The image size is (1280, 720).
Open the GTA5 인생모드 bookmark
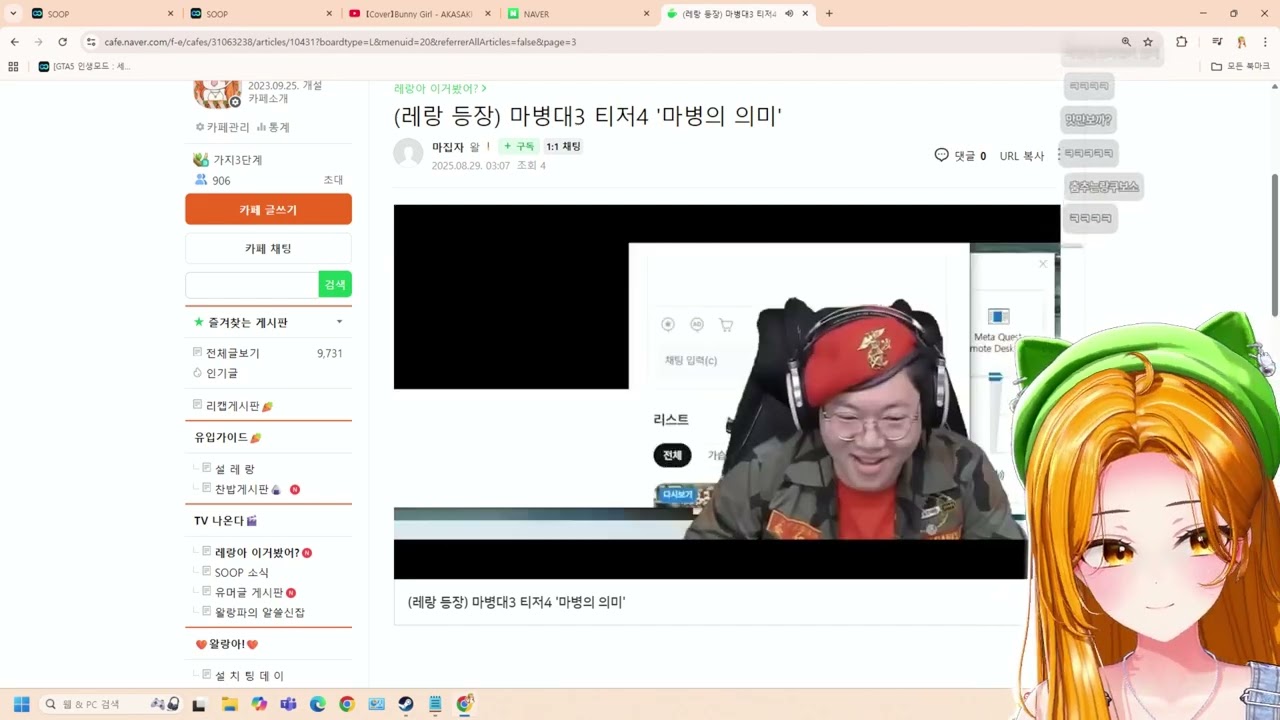click(x=84, y=66)
